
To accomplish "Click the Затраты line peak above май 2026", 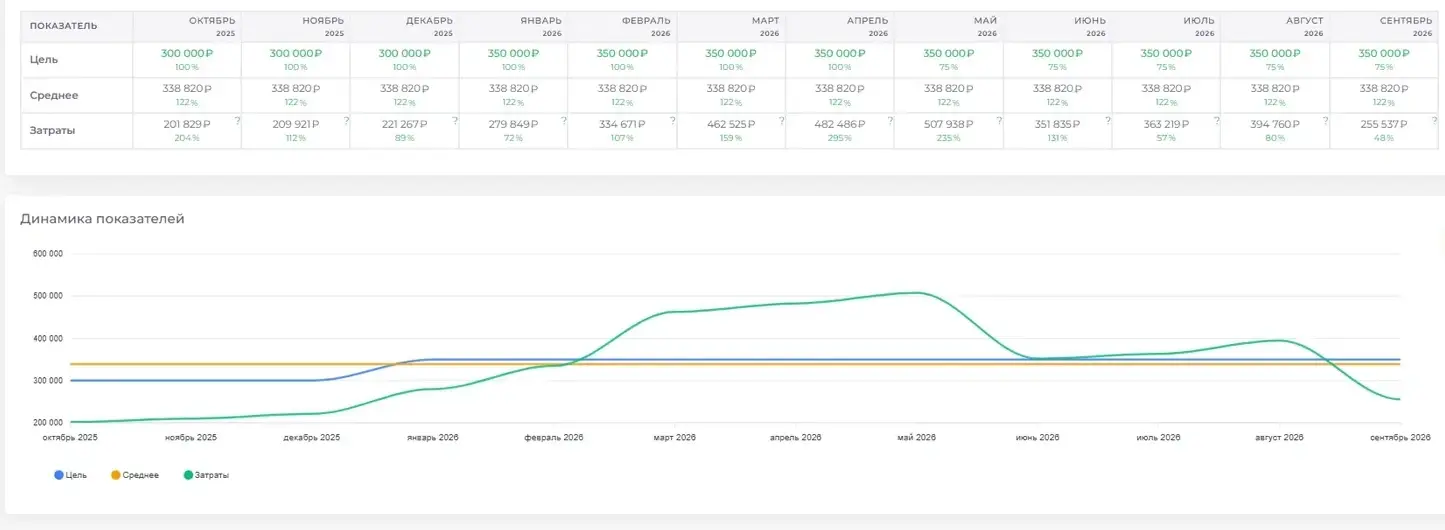I will pyautogui.click(x=917, y=293).
